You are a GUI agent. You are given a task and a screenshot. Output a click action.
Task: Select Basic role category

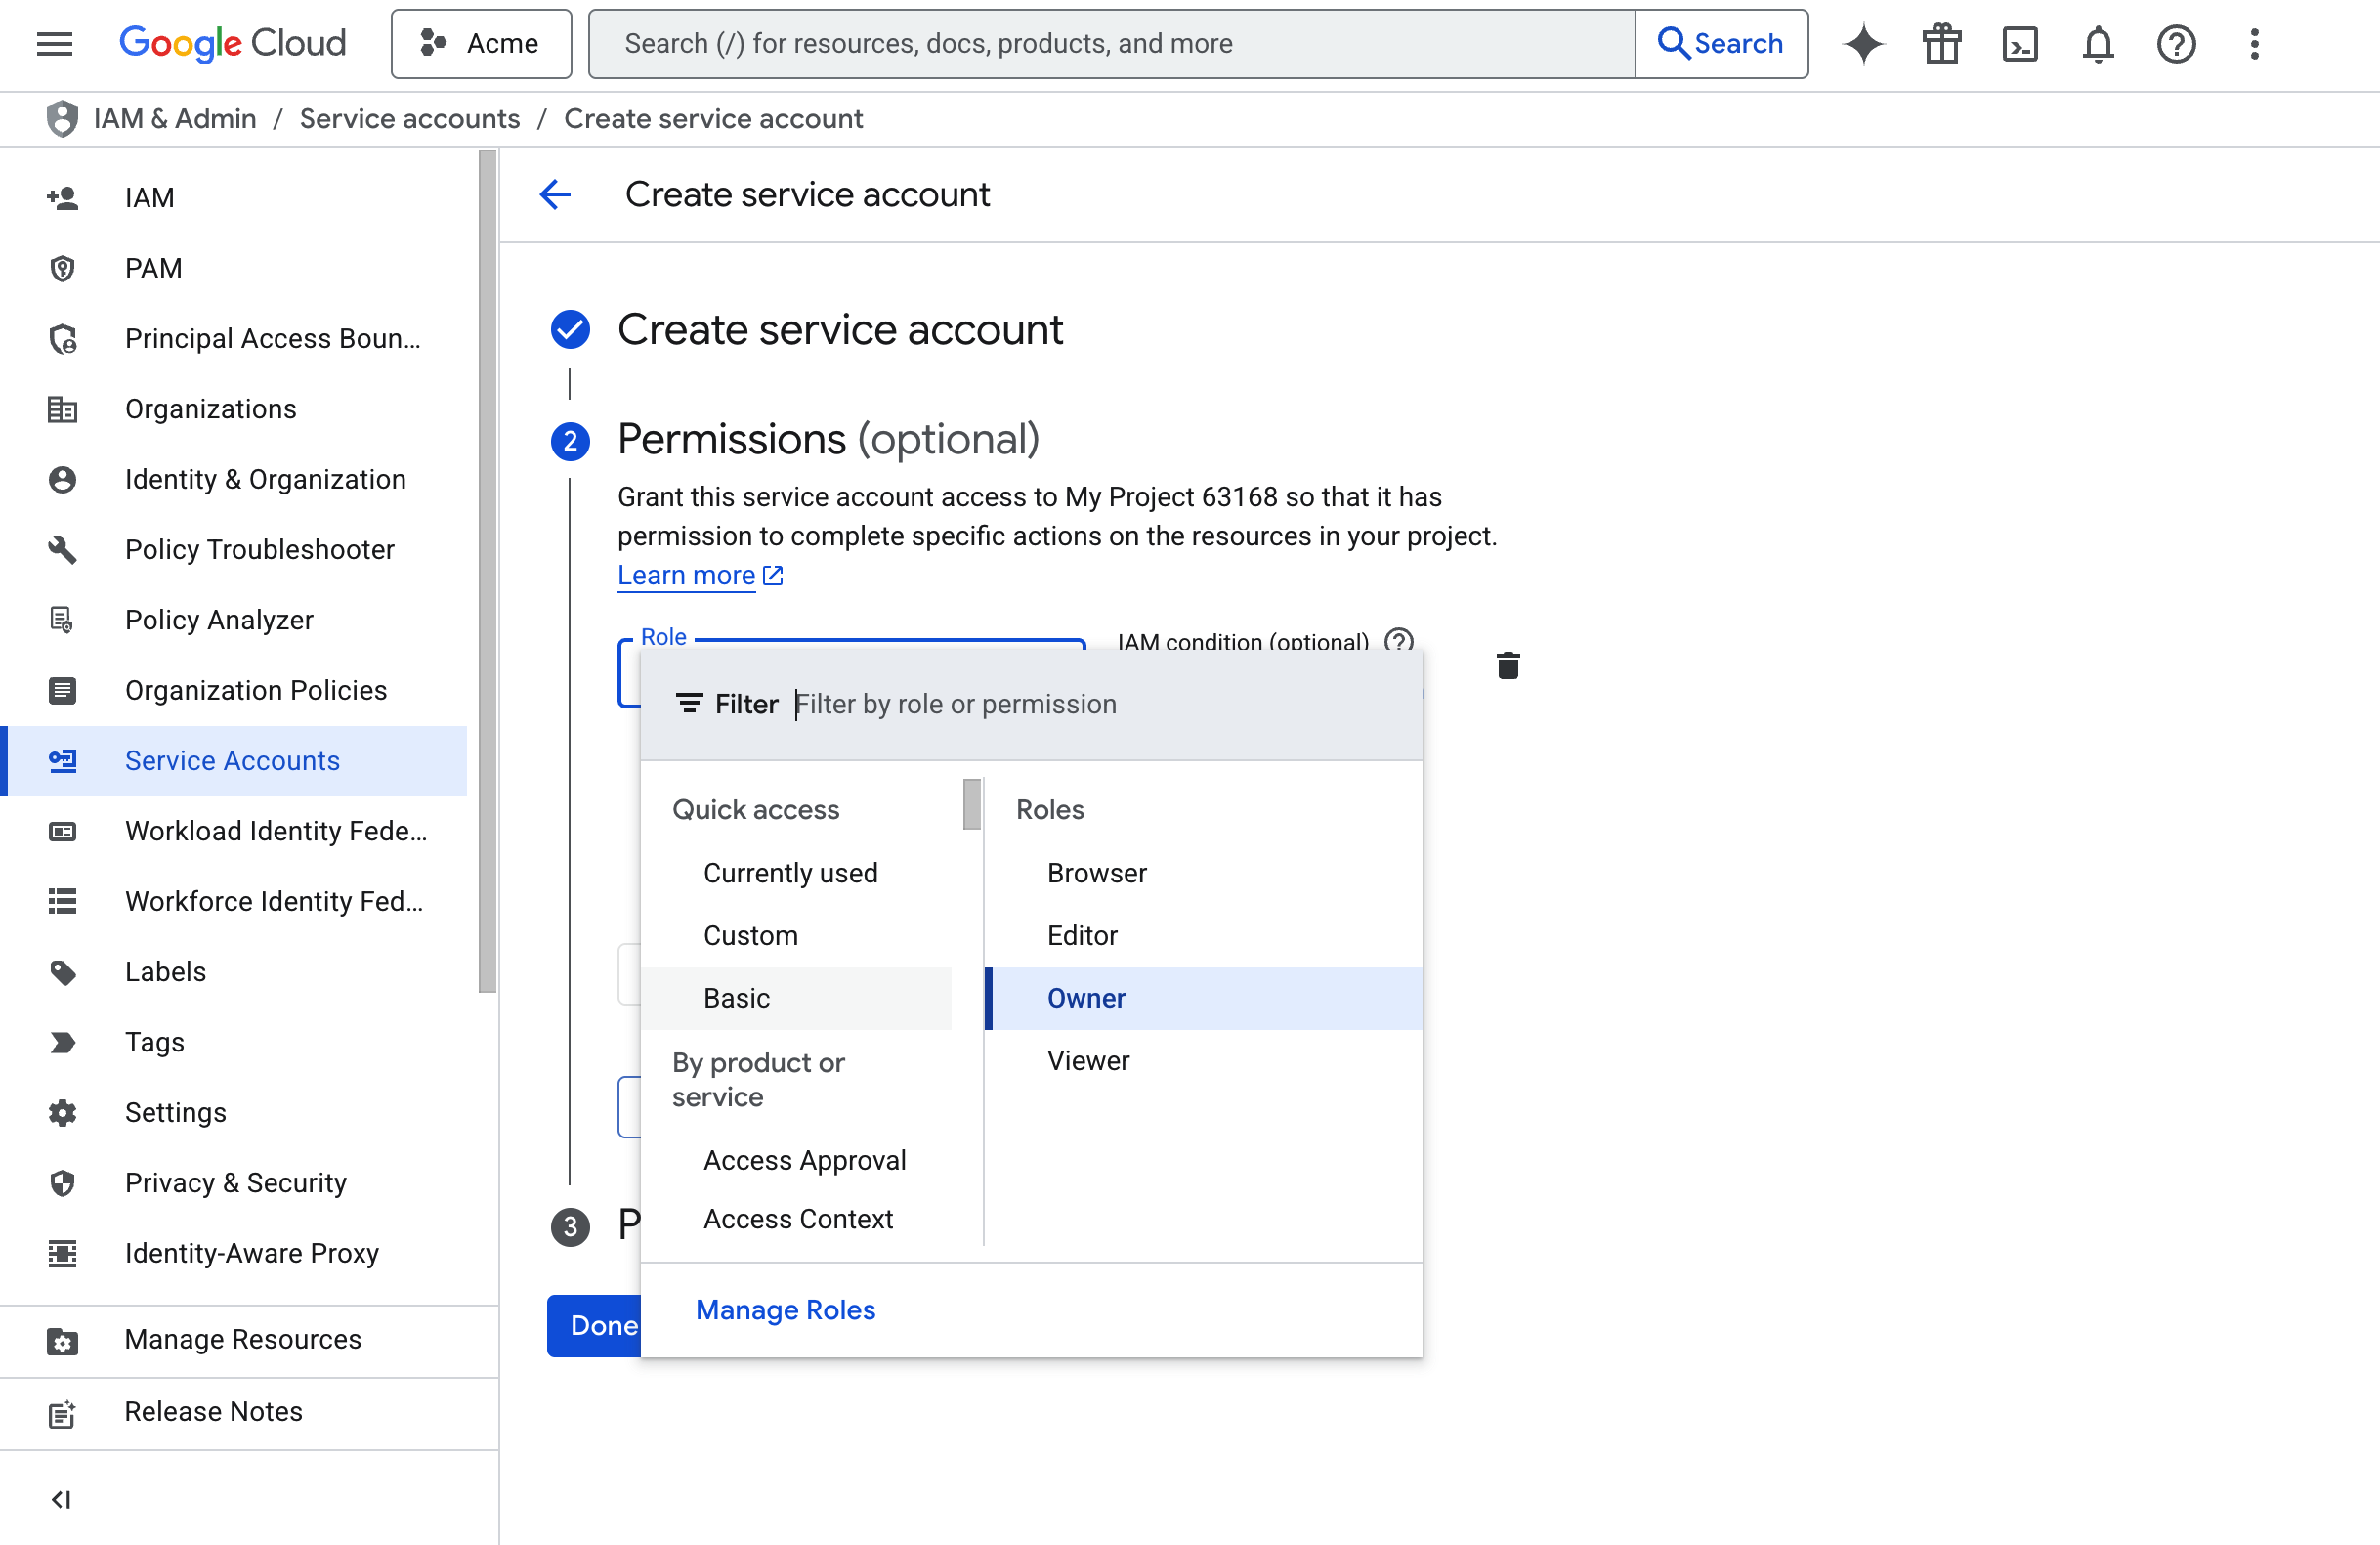[x=796, y=998]
